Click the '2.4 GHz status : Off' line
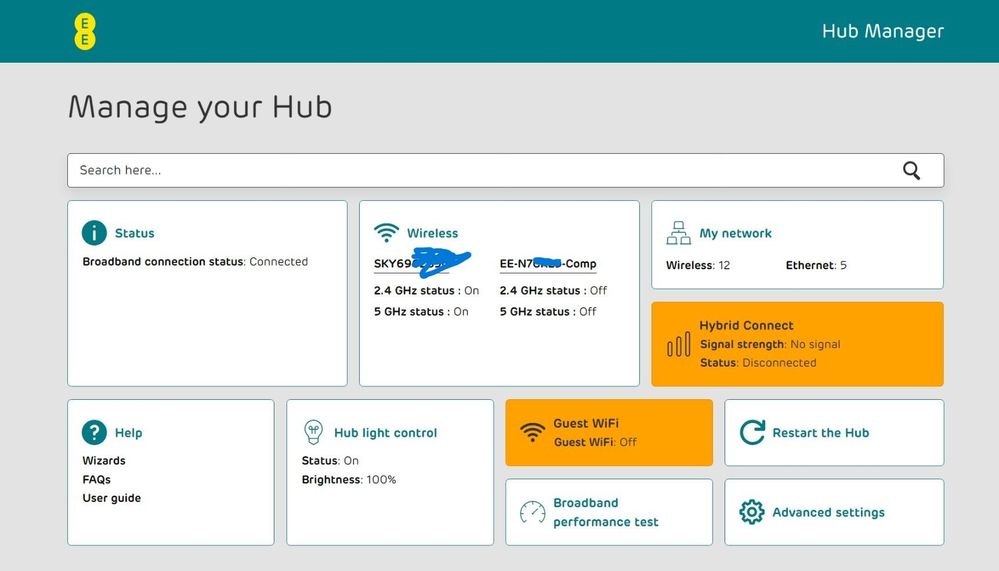Screen dimensions: 999x571 click(x=553, y=291)
